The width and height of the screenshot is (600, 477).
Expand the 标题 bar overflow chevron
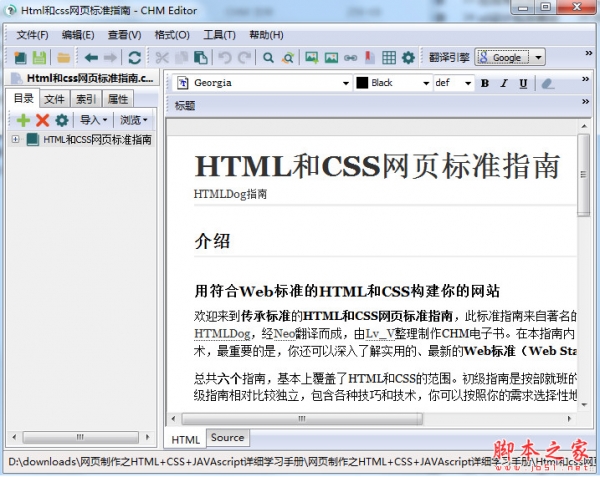(x=585, y=101)
